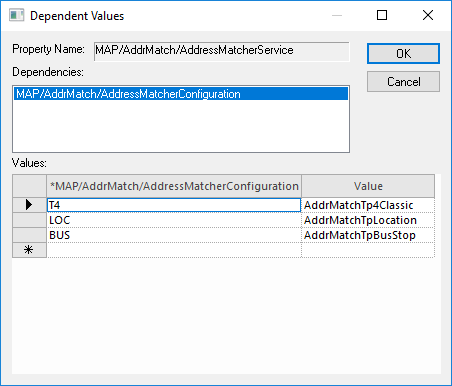452x386 pixels.
Task: Select the T4 row via arrow header
Action: [x=29, y=205]
